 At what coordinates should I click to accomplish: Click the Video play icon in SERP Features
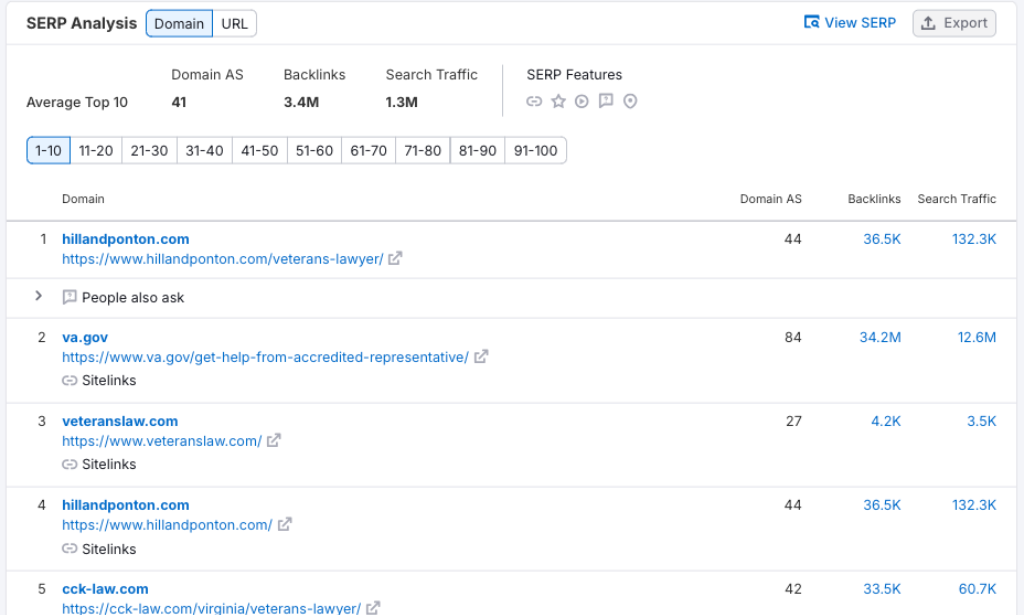(x=582, y=101)
